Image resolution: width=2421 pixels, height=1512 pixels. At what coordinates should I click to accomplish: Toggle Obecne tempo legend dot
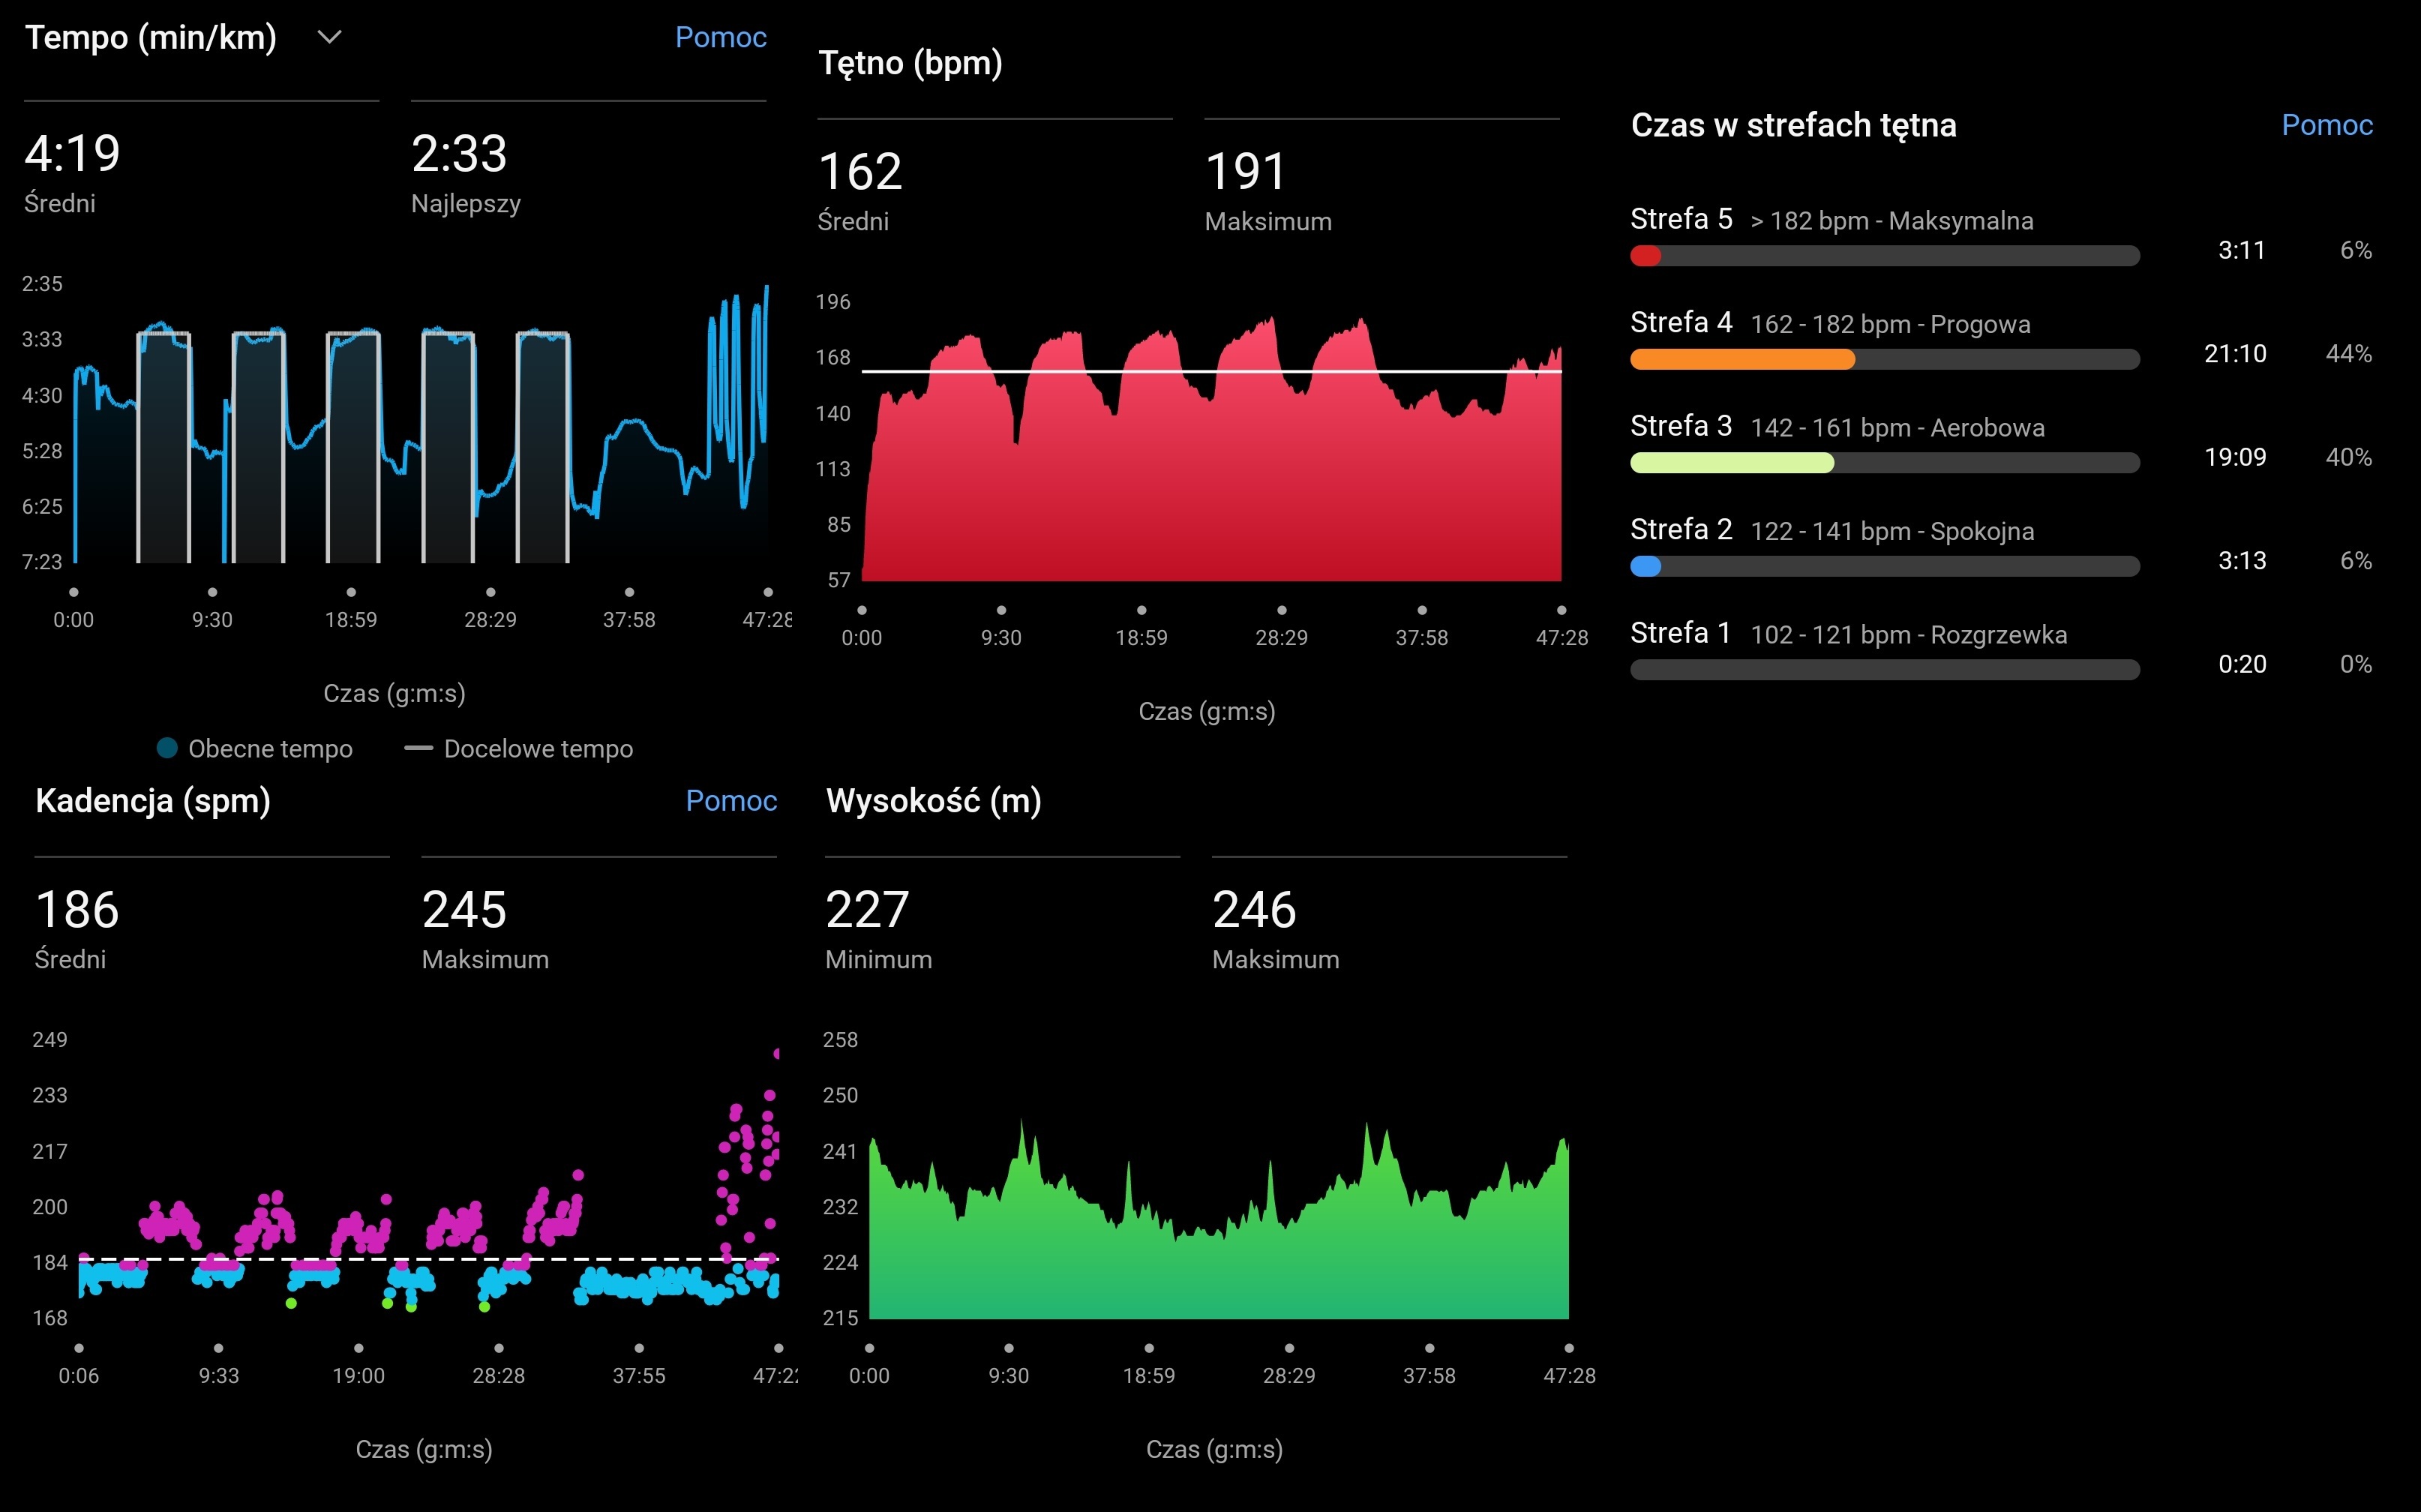(x=167, y=748)
